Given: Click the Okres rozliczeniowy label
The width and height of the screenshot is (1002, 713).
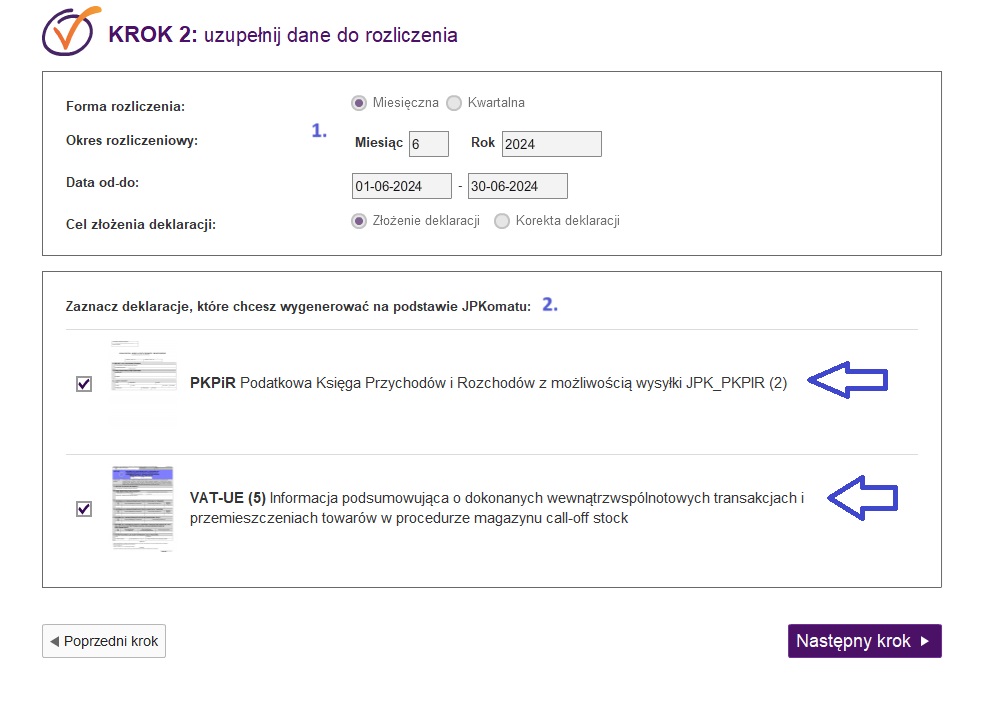Looking at the screenshot, I should point(132,141).
